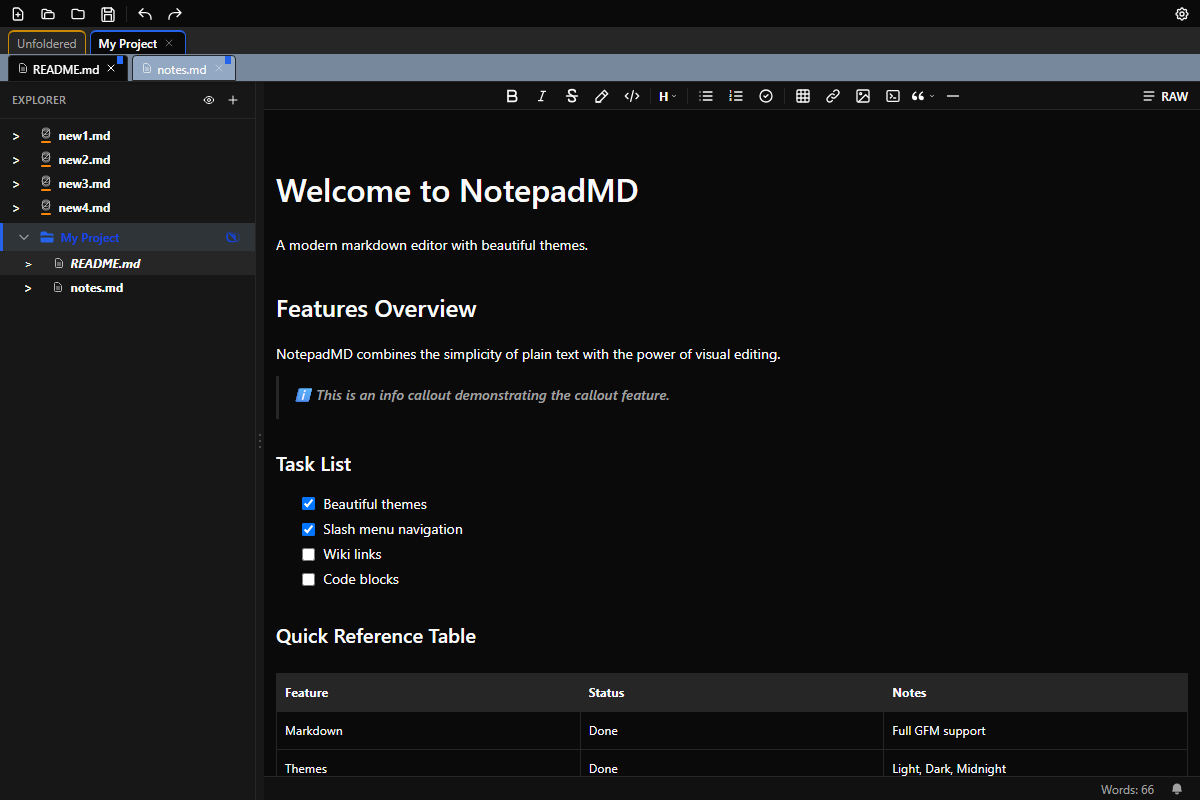Add a hyperlink with the link icon
This screenshot has width=1200, height=800.
pos(832,95)
